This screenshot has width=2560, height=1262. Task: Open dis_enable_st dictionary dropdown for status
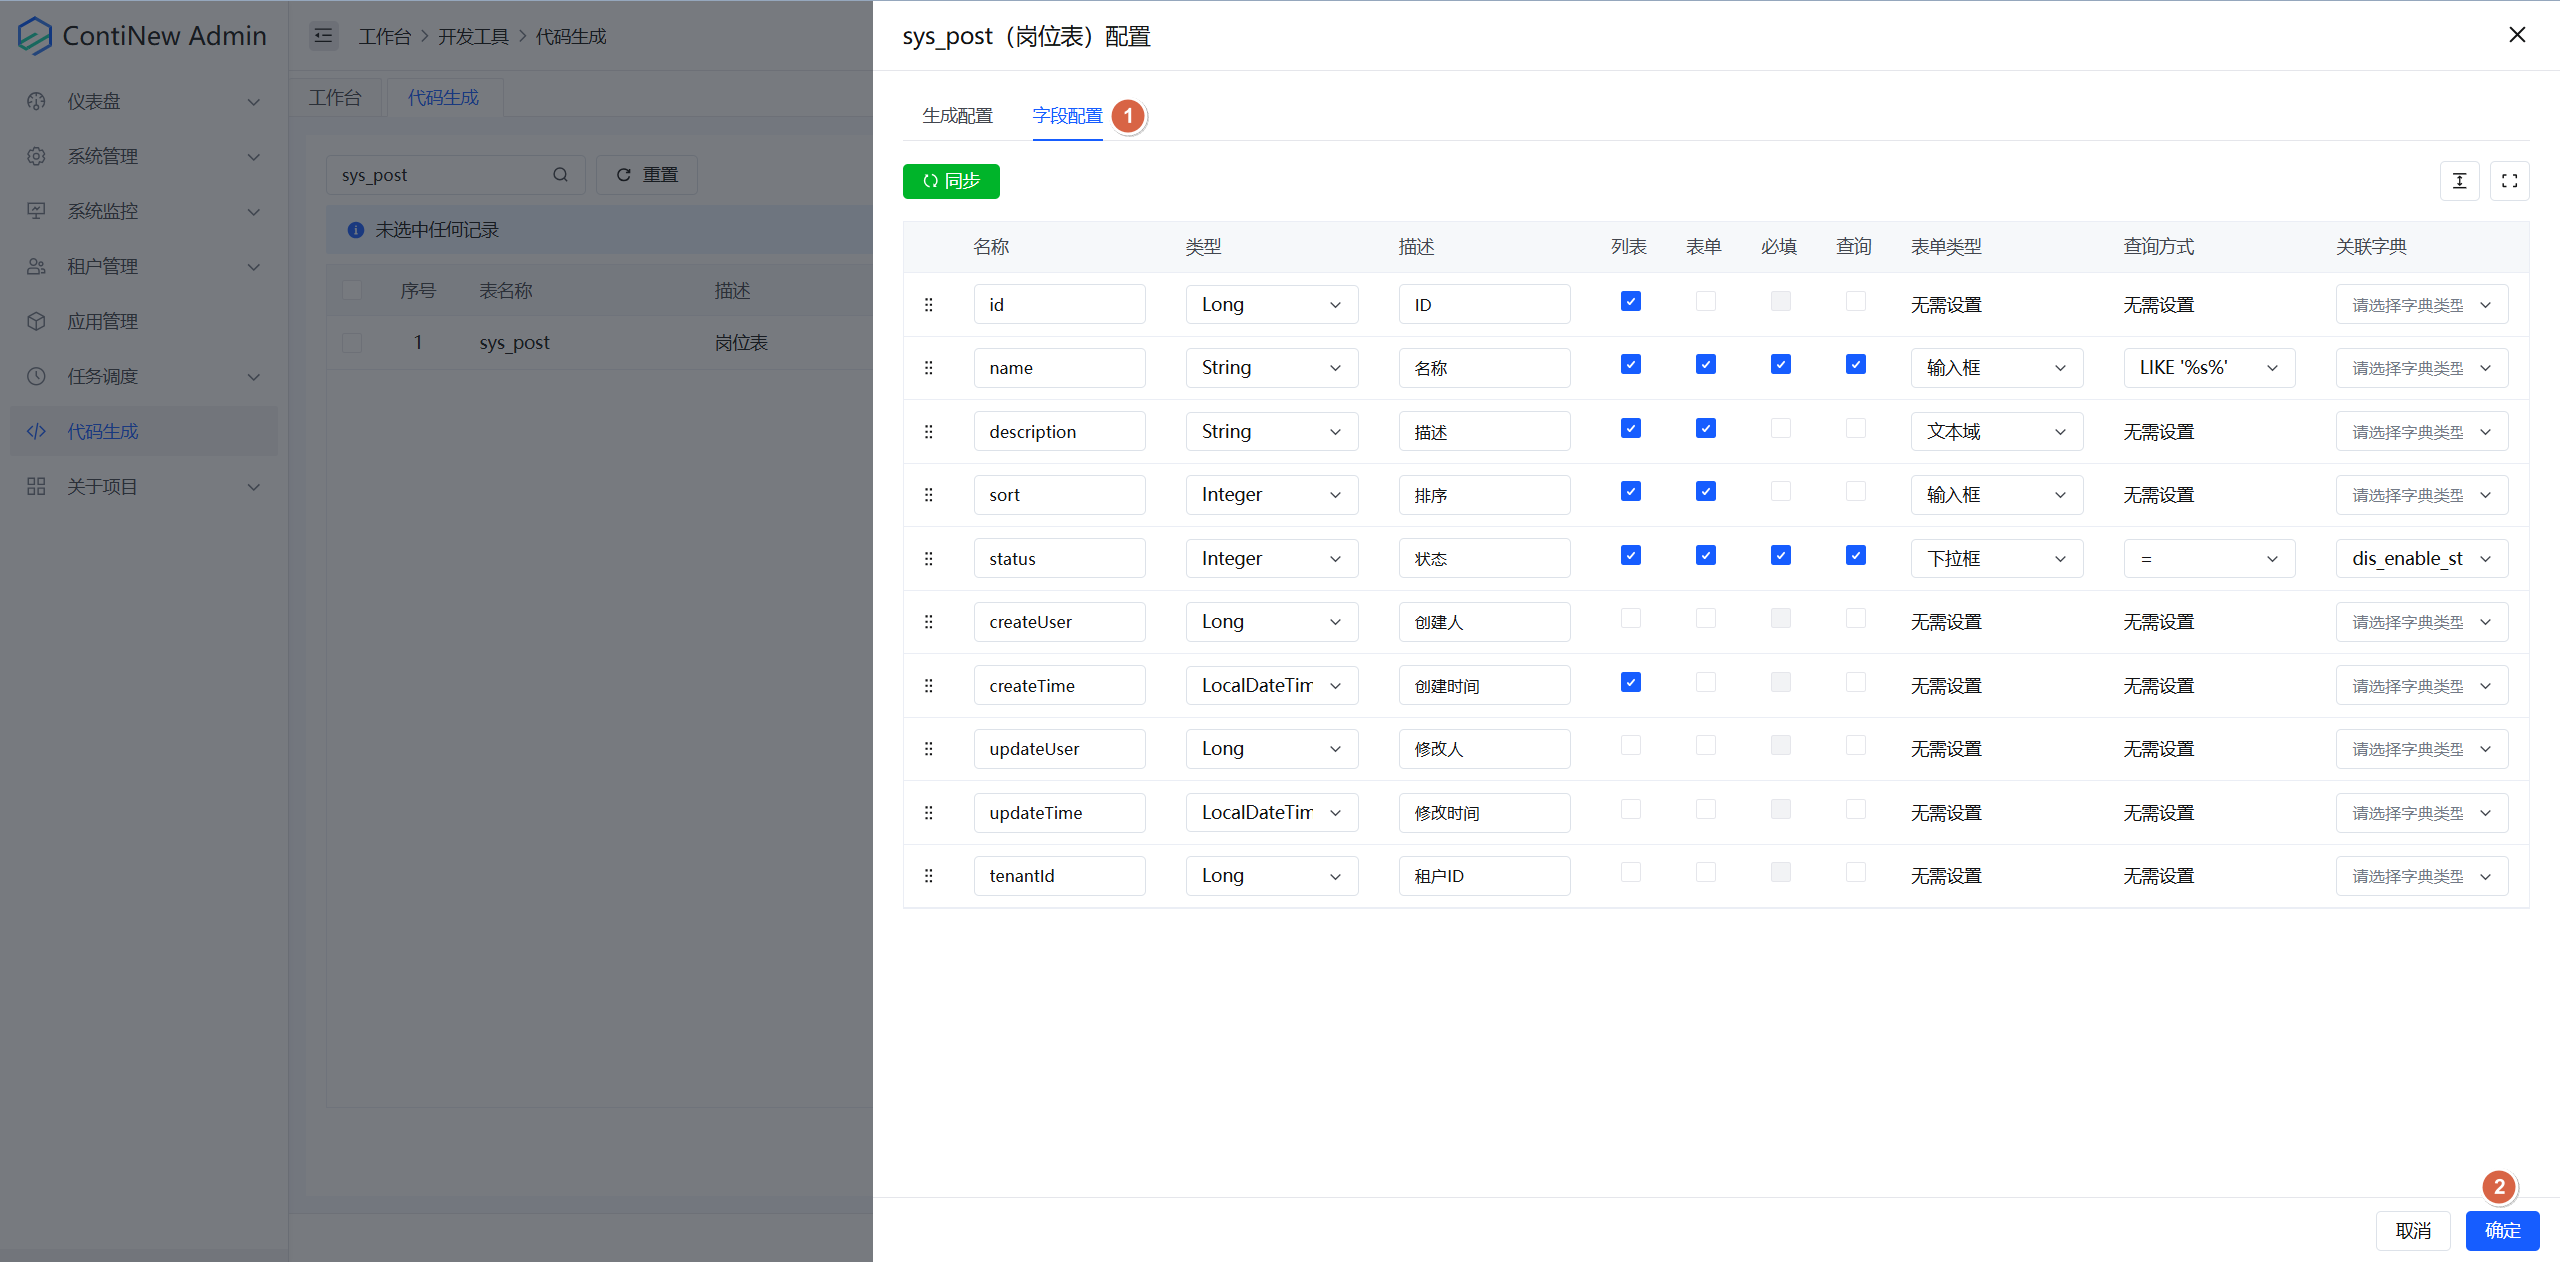[x=2422, y=559]
